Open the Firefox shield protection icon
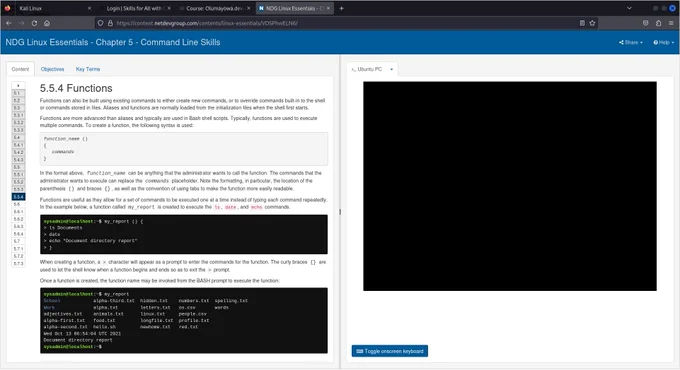The height and width of the screenshot is (370, 680). pos(645,23)
